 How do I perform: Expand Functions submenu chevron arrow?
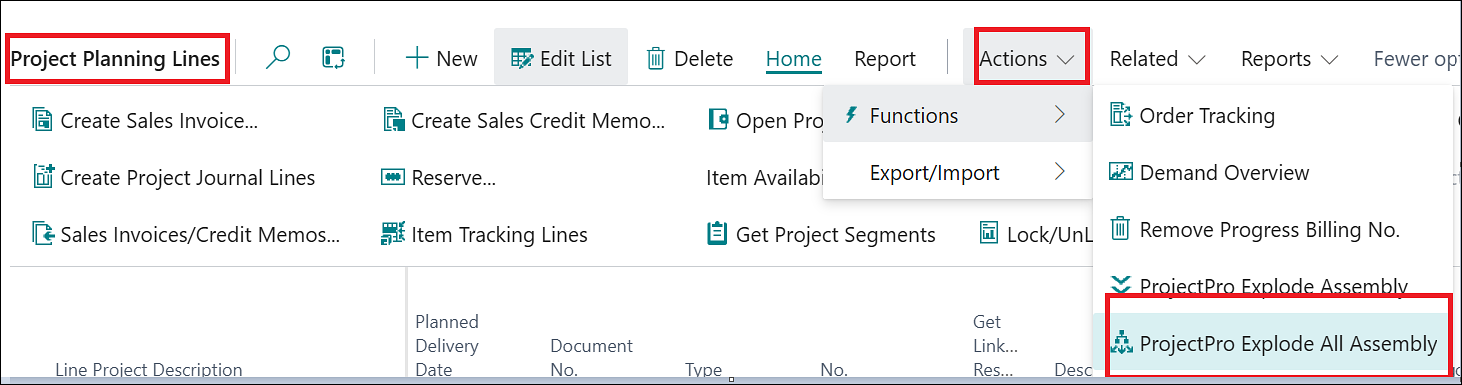1059,115
